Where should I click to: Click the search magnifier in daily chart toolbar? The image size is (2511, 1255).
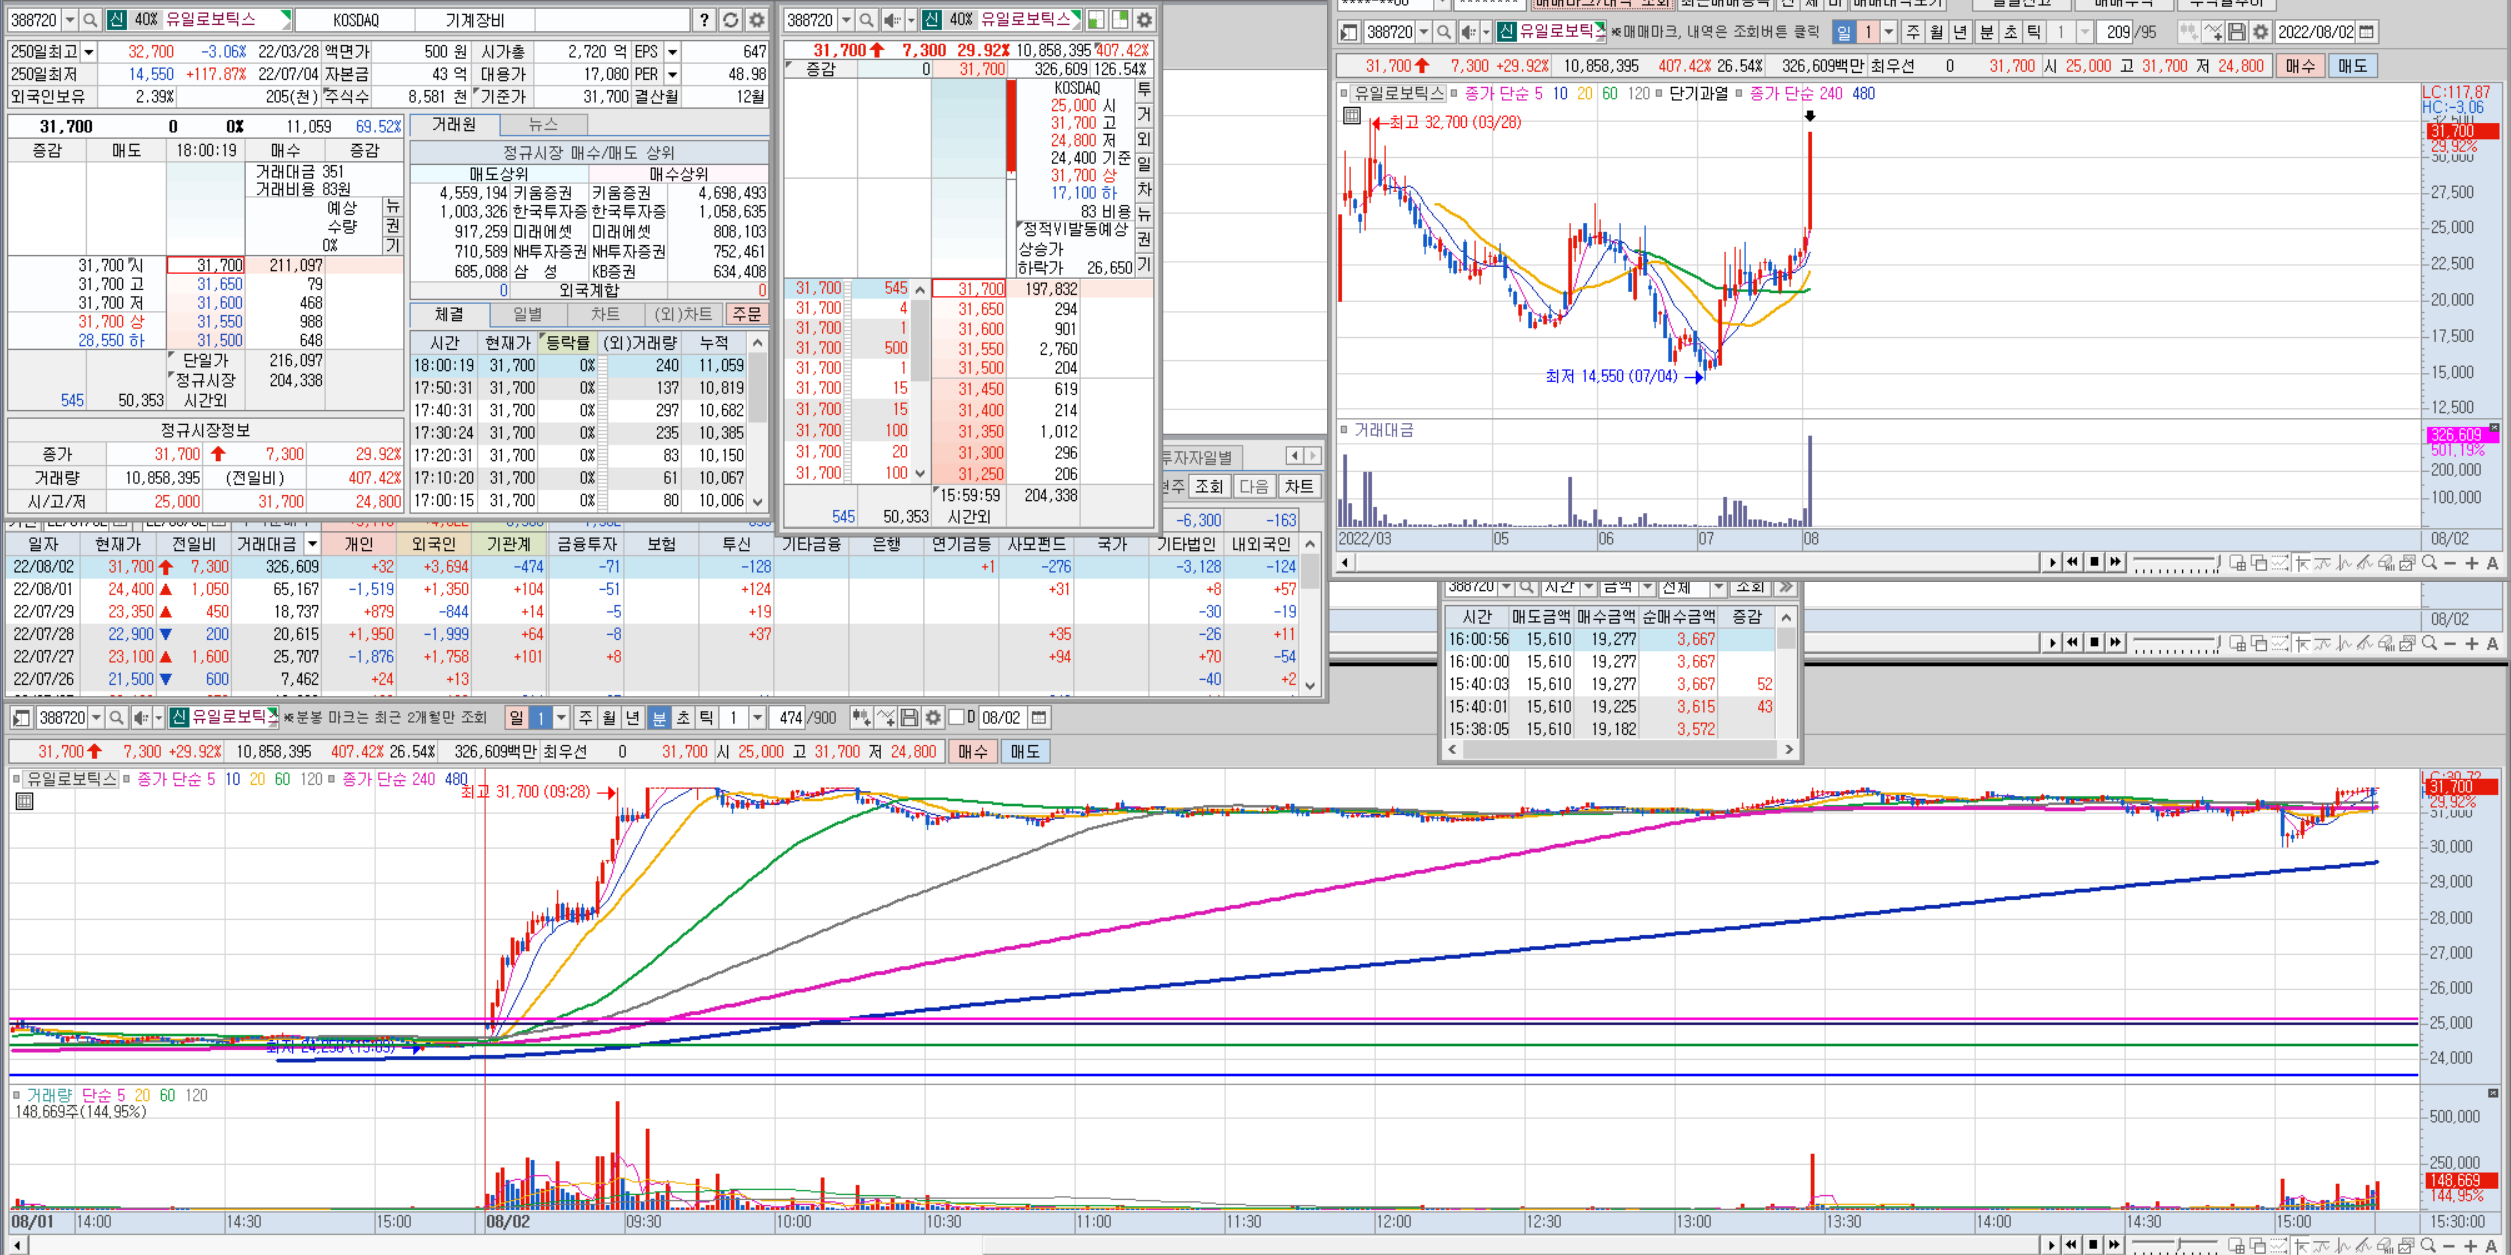pyautogui.click(x=1444, y=33)
